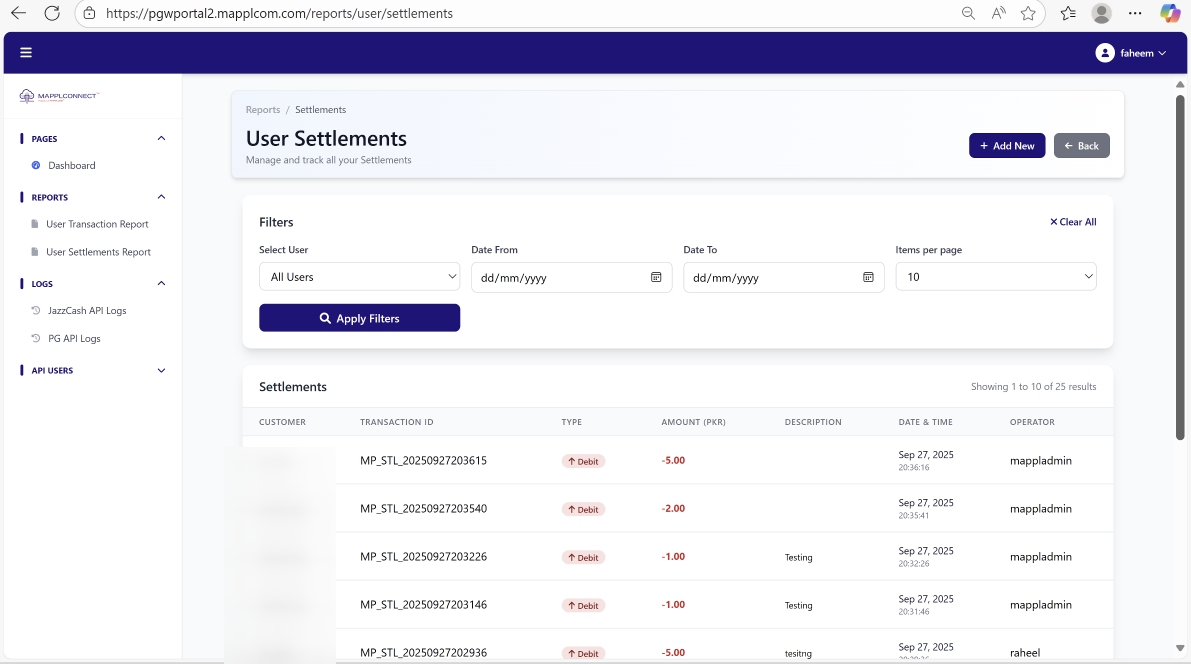Viewport: 1191px width, 664px height.
Task: Click the Apply Filters button
Action: [x=359, y=318]
